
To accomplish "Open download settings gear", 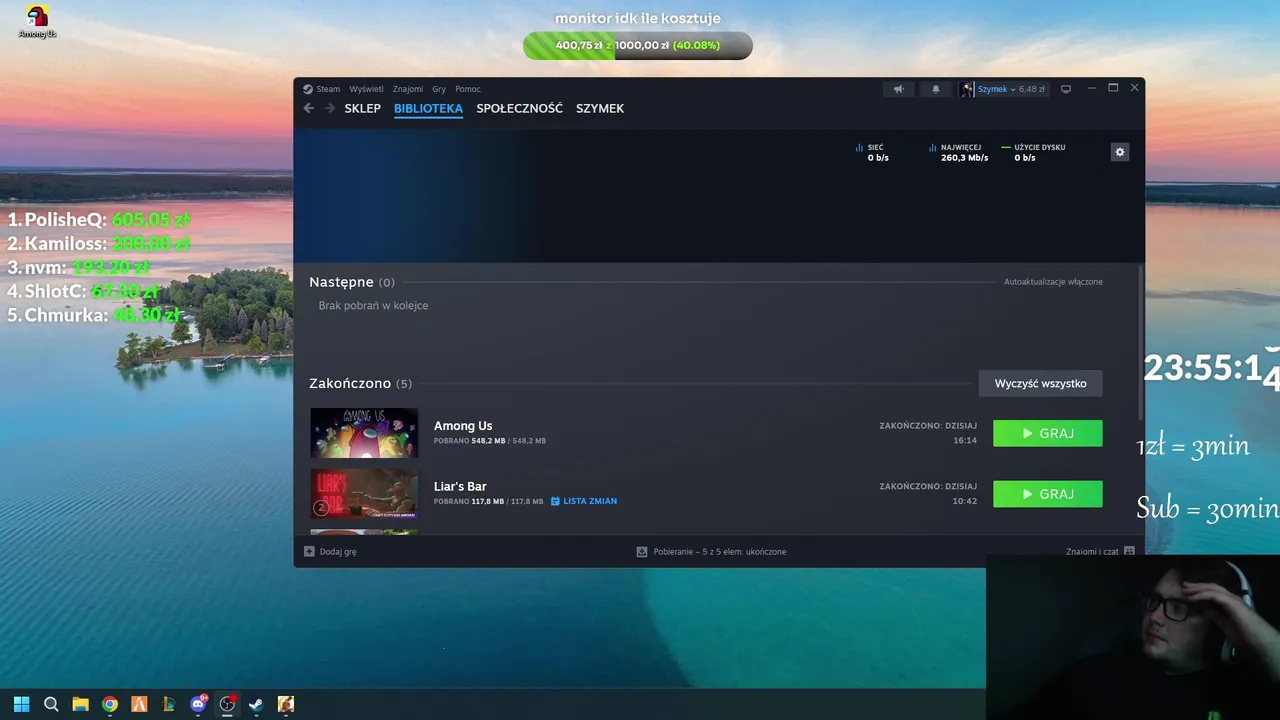I will (x=1120, y=152).
